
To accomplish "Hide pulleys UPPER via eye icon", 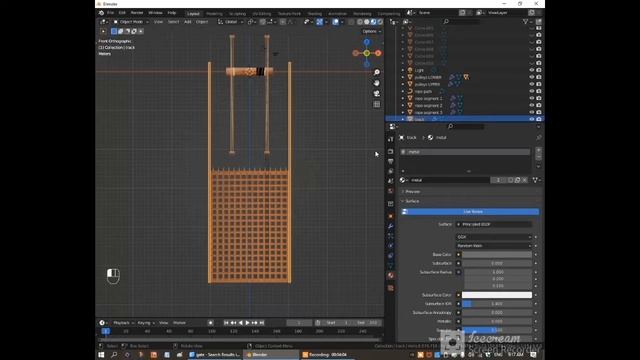I will tap(531, 84).
